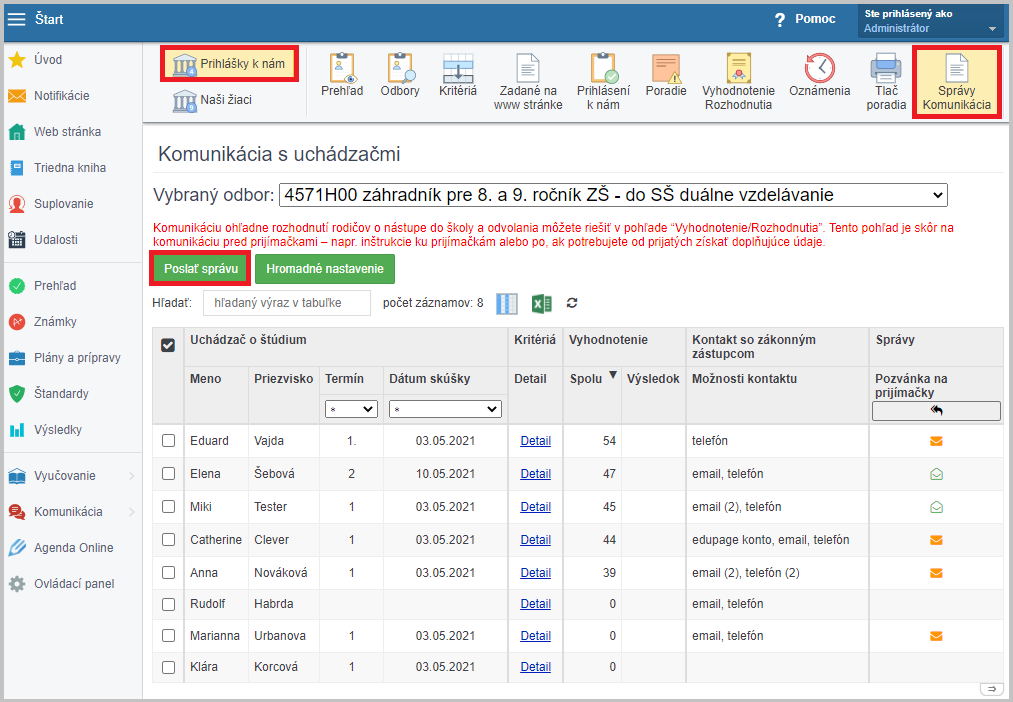
Task: Click orange envelope in Eduard Vajda row
Action: pos(936,441)
